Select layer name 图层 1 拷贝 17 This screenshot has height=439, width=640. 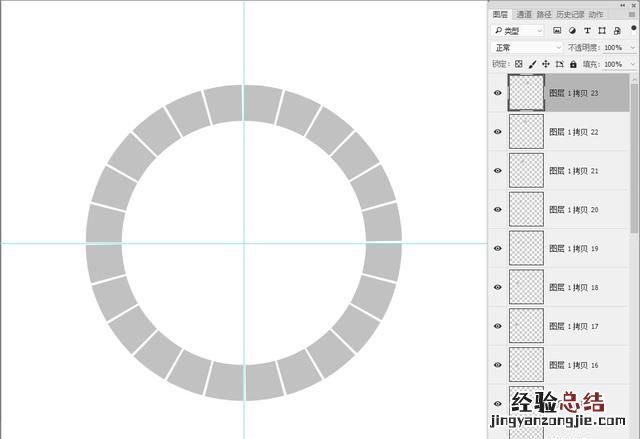point(573,326)
